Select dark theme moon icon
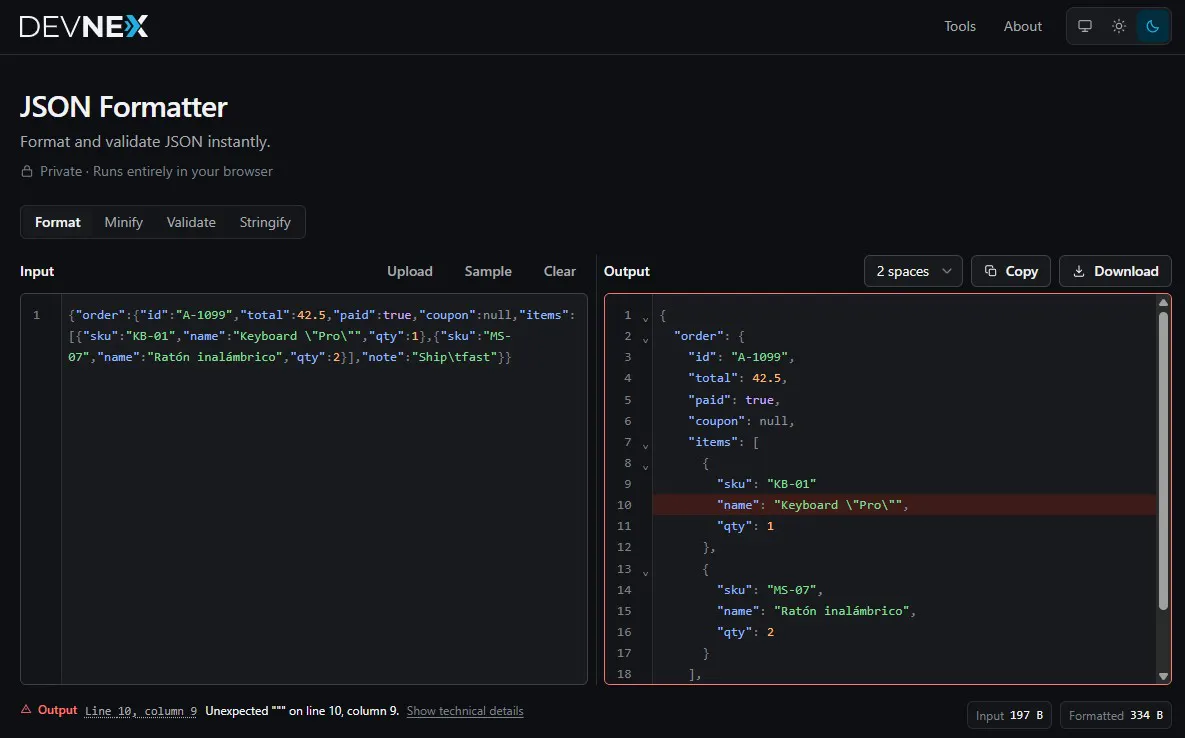The height and width of the screenshot is (738, 1185). click(1153, 26)
